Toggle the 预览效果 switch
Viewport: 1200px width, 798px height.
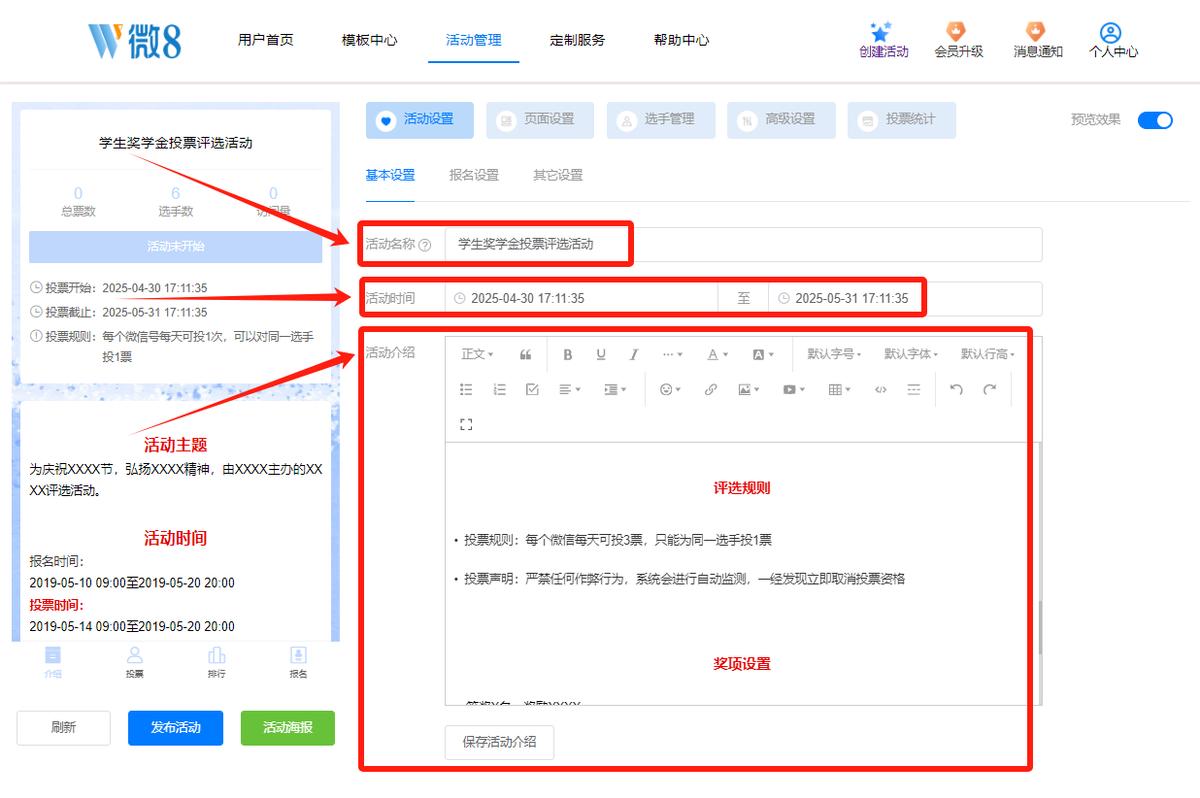click(1155, 119)
